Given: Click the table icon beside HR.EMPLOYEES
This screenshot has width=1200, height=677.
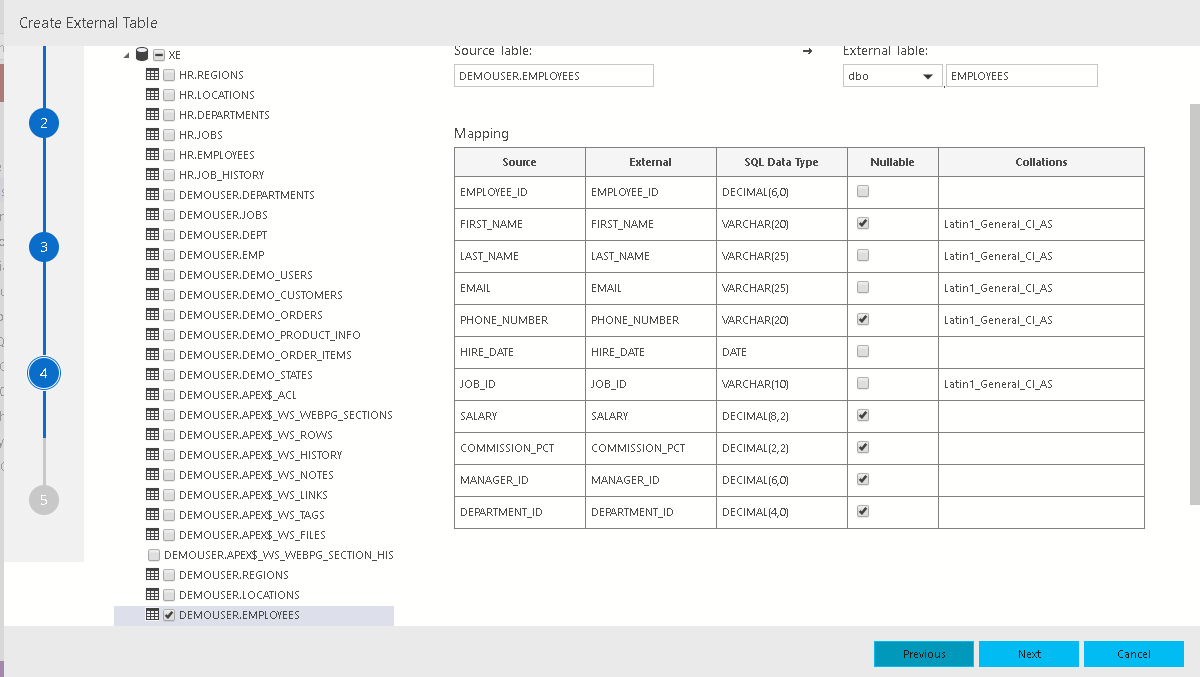Looking at the screenshot, I should 153,155.
